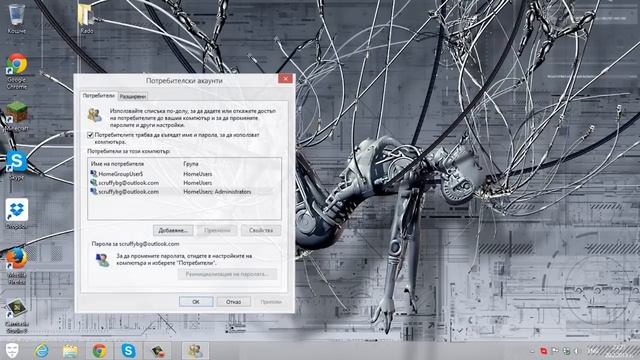The width and height of the screenshot is (640, 360).
Task: Select the Google Chrome desktop shortcut
Action: (16, 71)
